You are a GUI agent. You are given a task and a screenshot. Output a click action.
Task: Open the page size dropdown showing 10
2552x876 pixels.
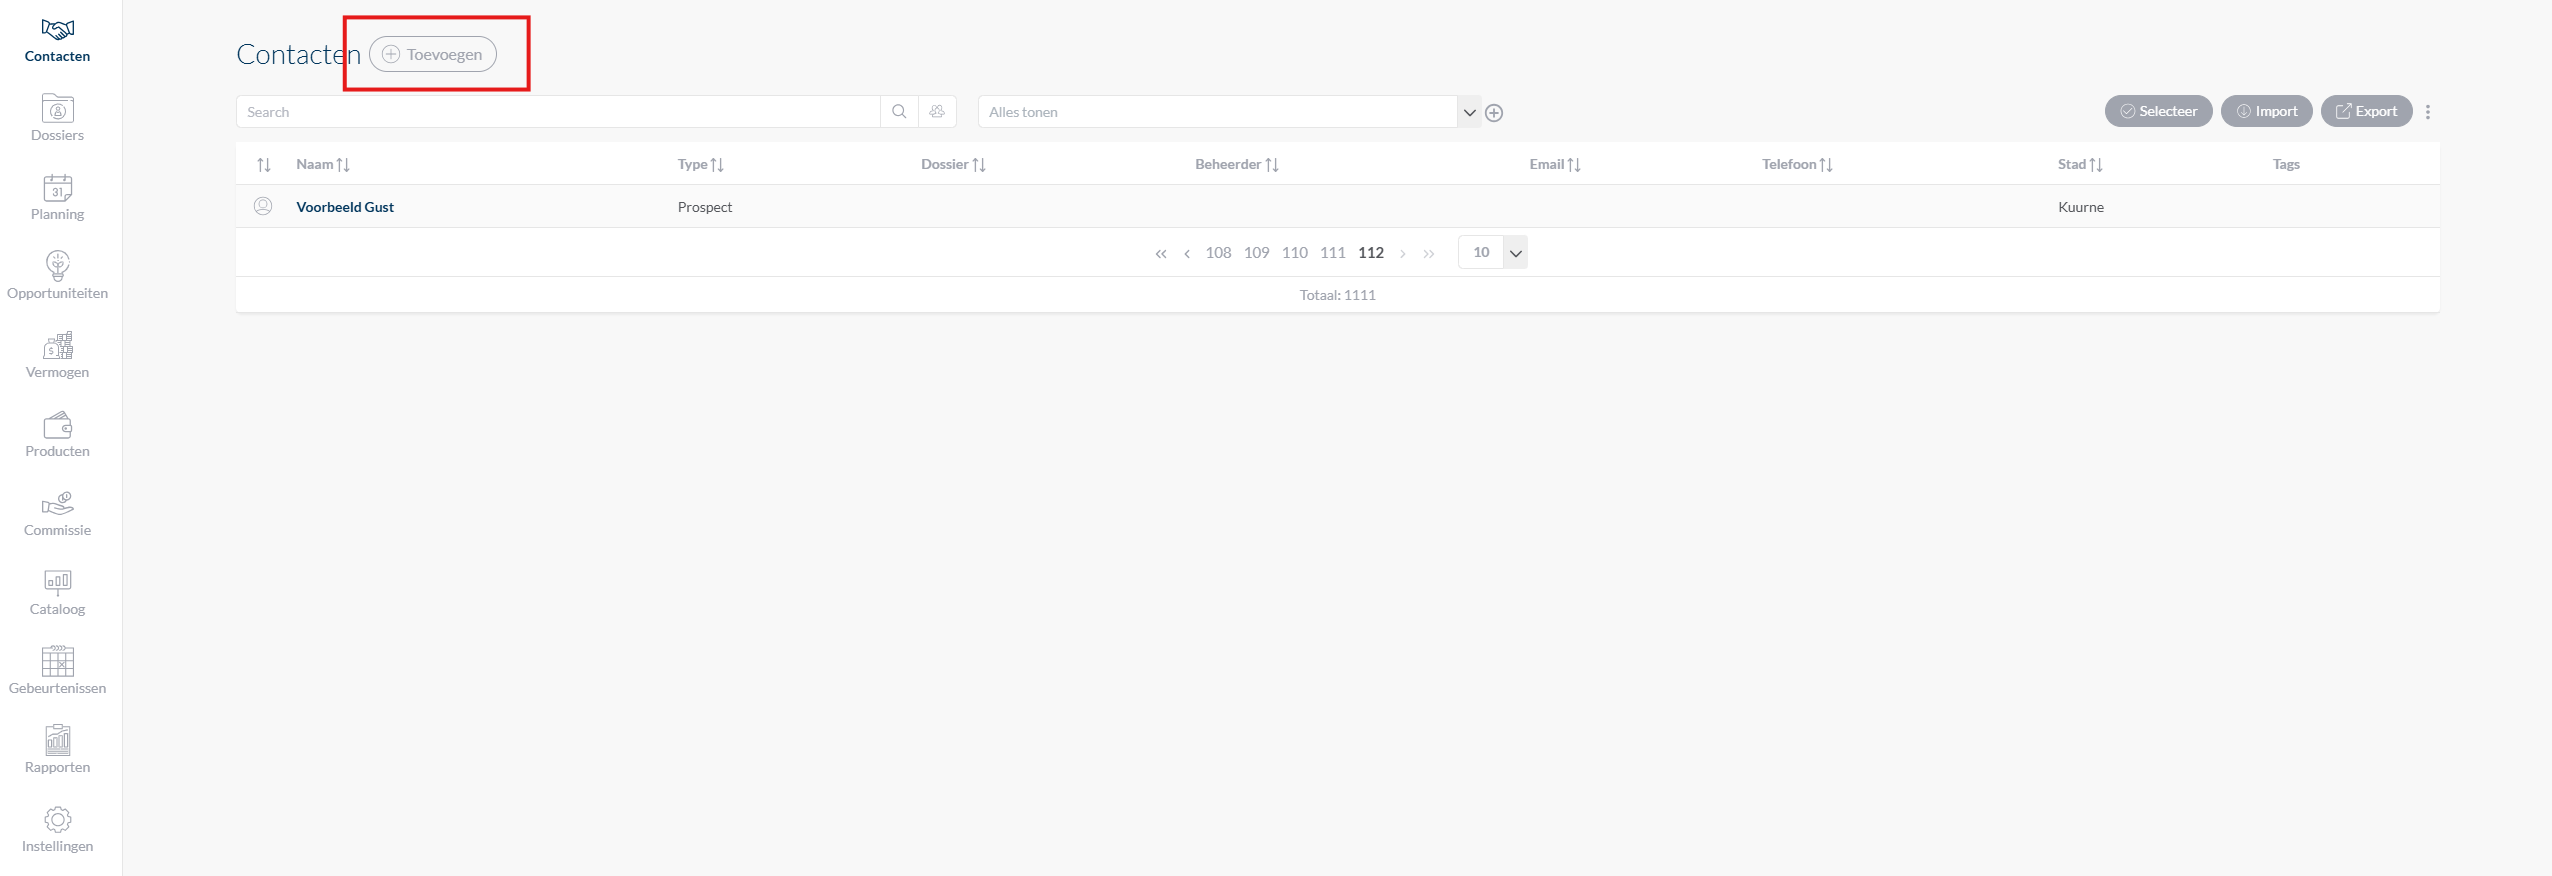[x=1515, y=253]
